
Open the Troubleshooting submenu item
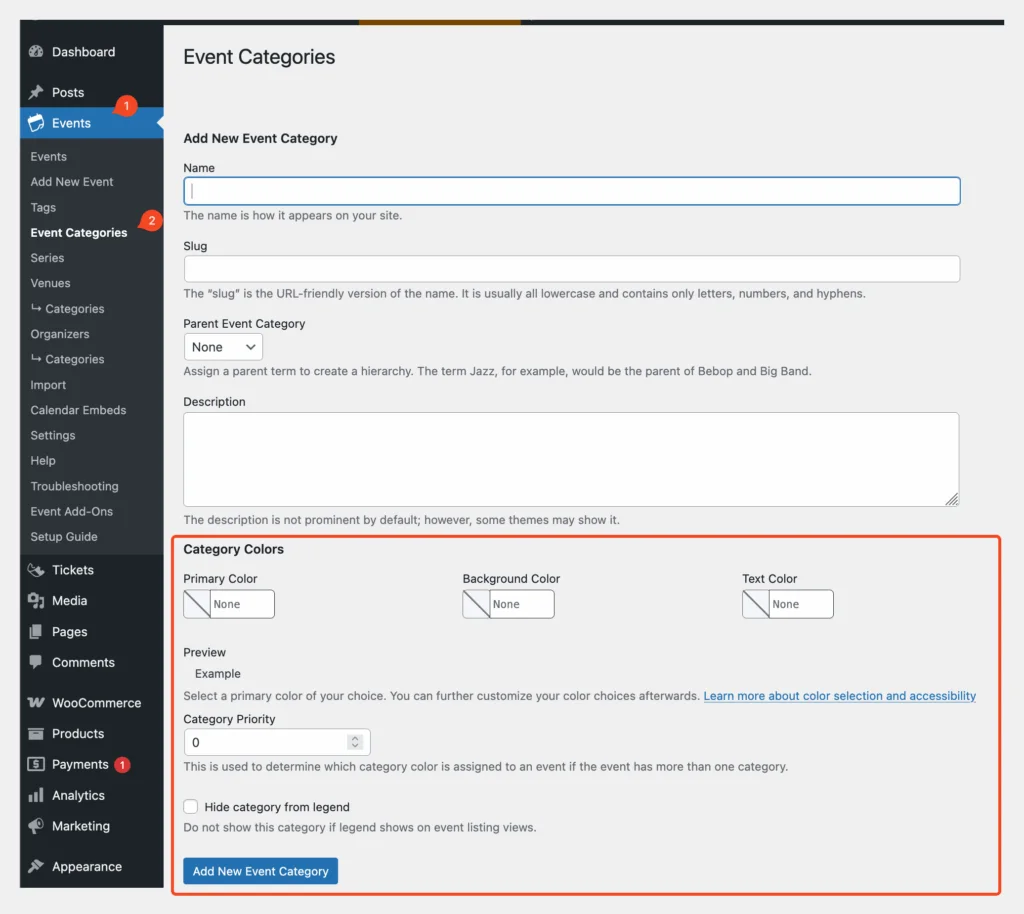(x=74, y=486)
